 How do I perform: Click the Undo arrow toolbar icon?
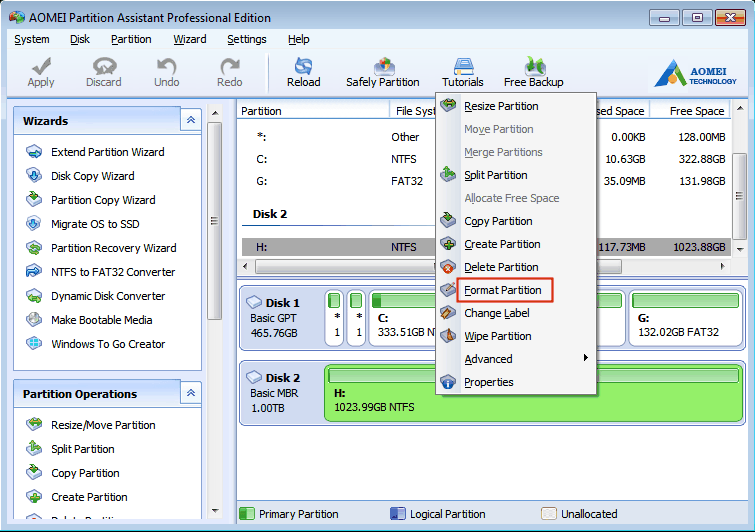tap(167, 66)
